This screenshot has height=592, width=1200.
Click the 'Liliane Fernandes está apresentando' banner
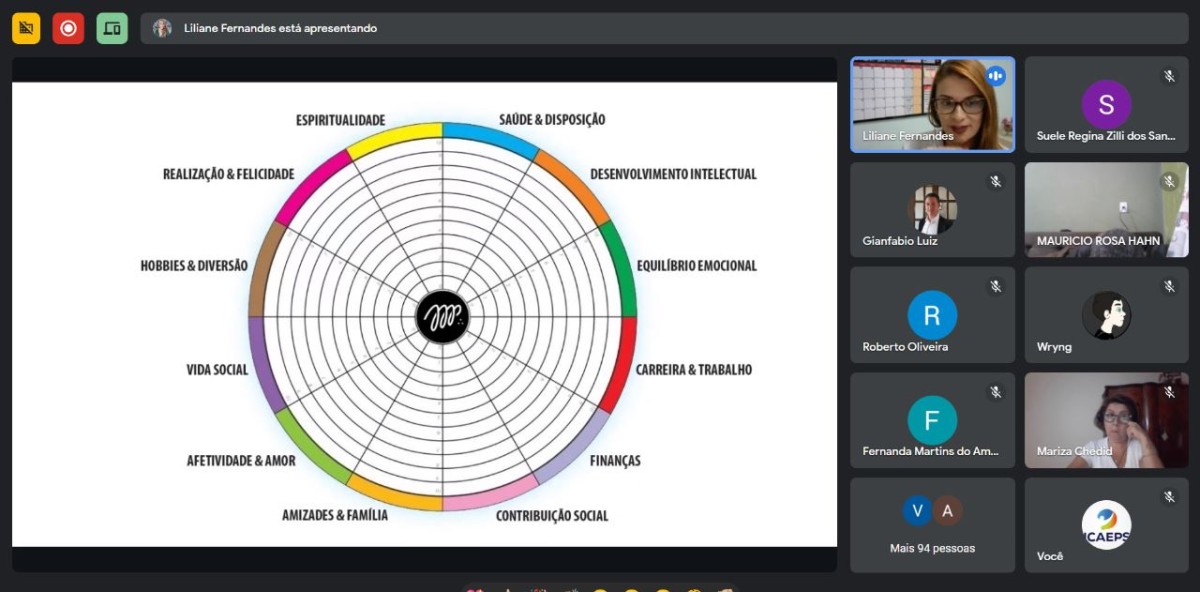(x=280, y=28)
